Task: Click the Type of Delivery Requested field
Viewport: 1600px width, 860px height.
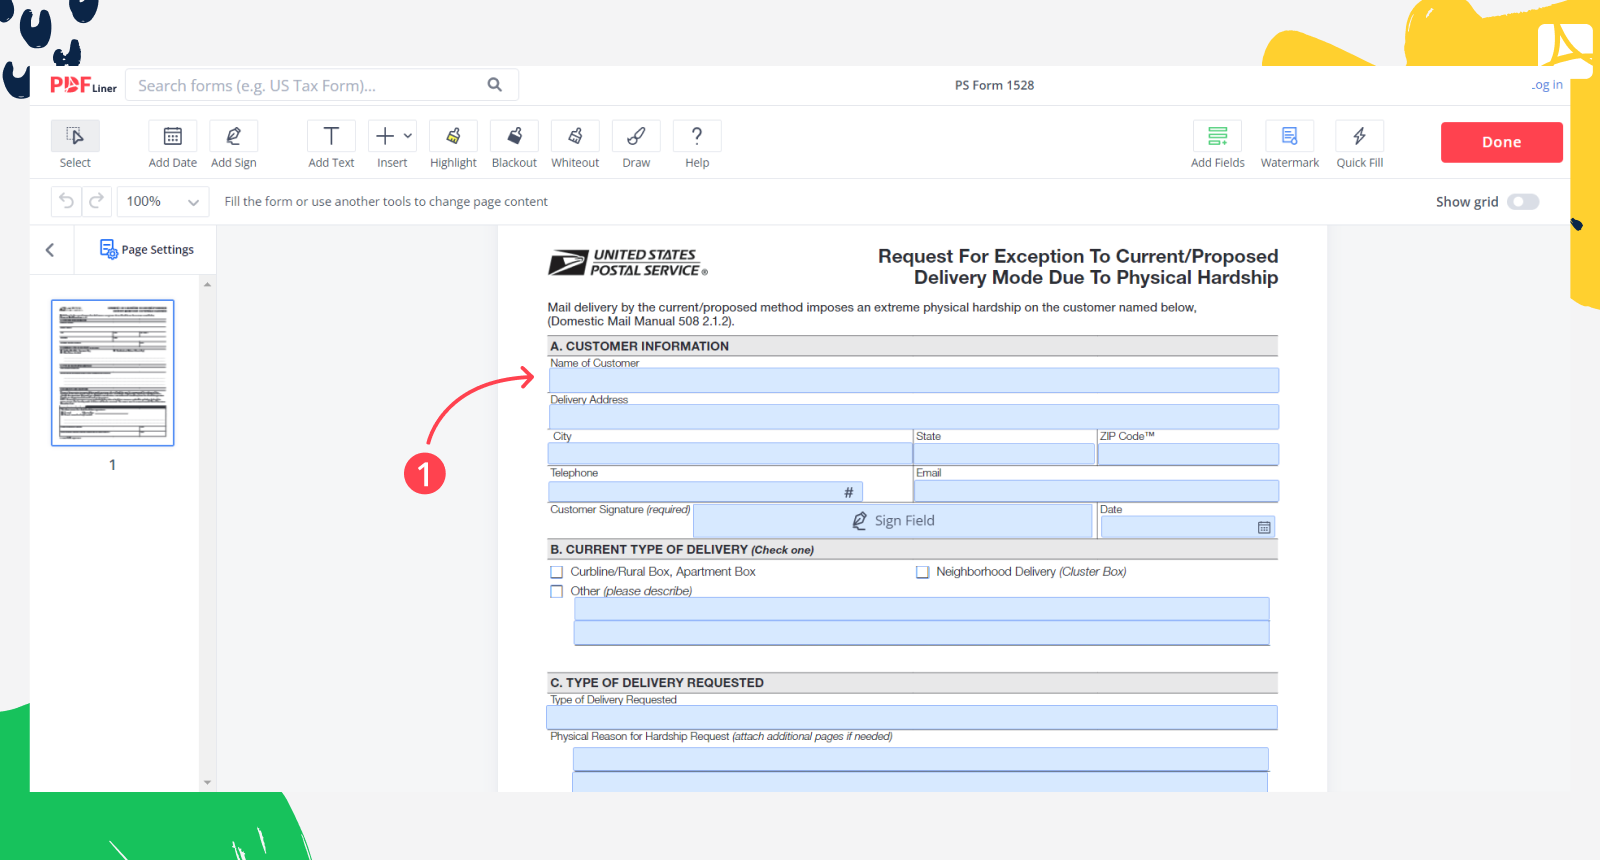Action: click(x=912, y=717)
